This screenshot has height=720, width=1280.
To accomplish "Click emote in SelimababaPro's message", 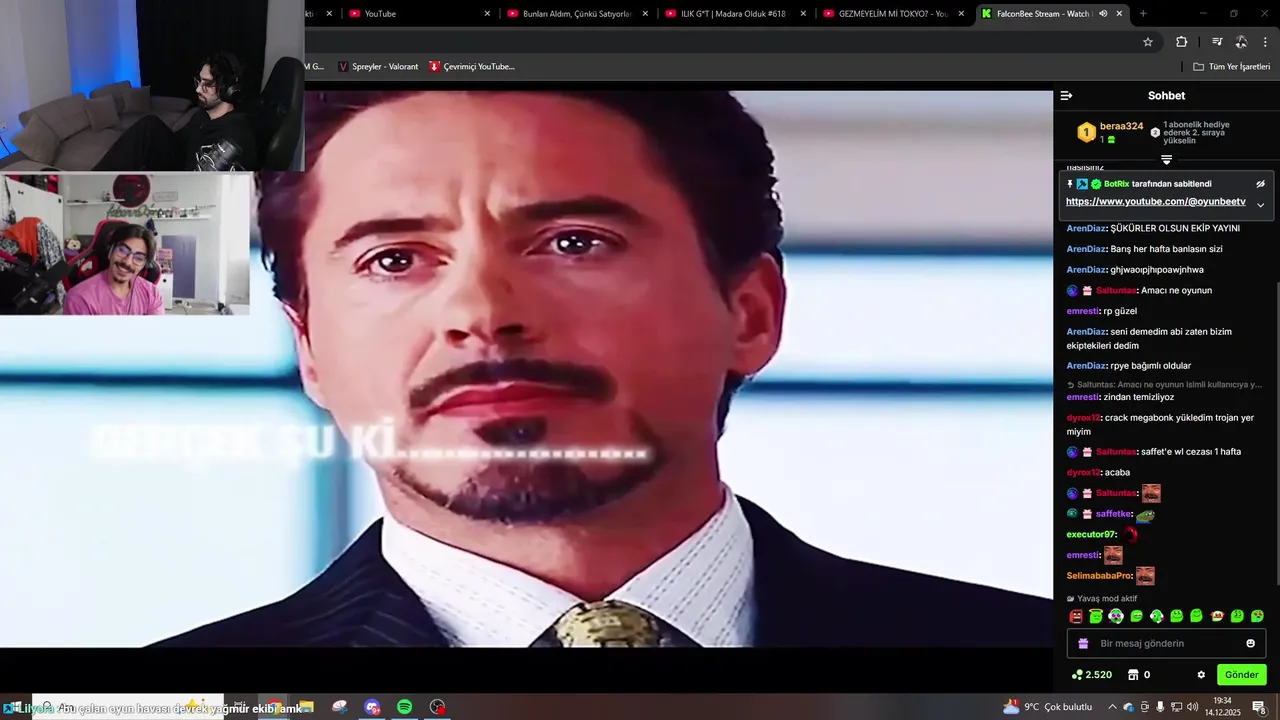I will (x=1145, y=575).
